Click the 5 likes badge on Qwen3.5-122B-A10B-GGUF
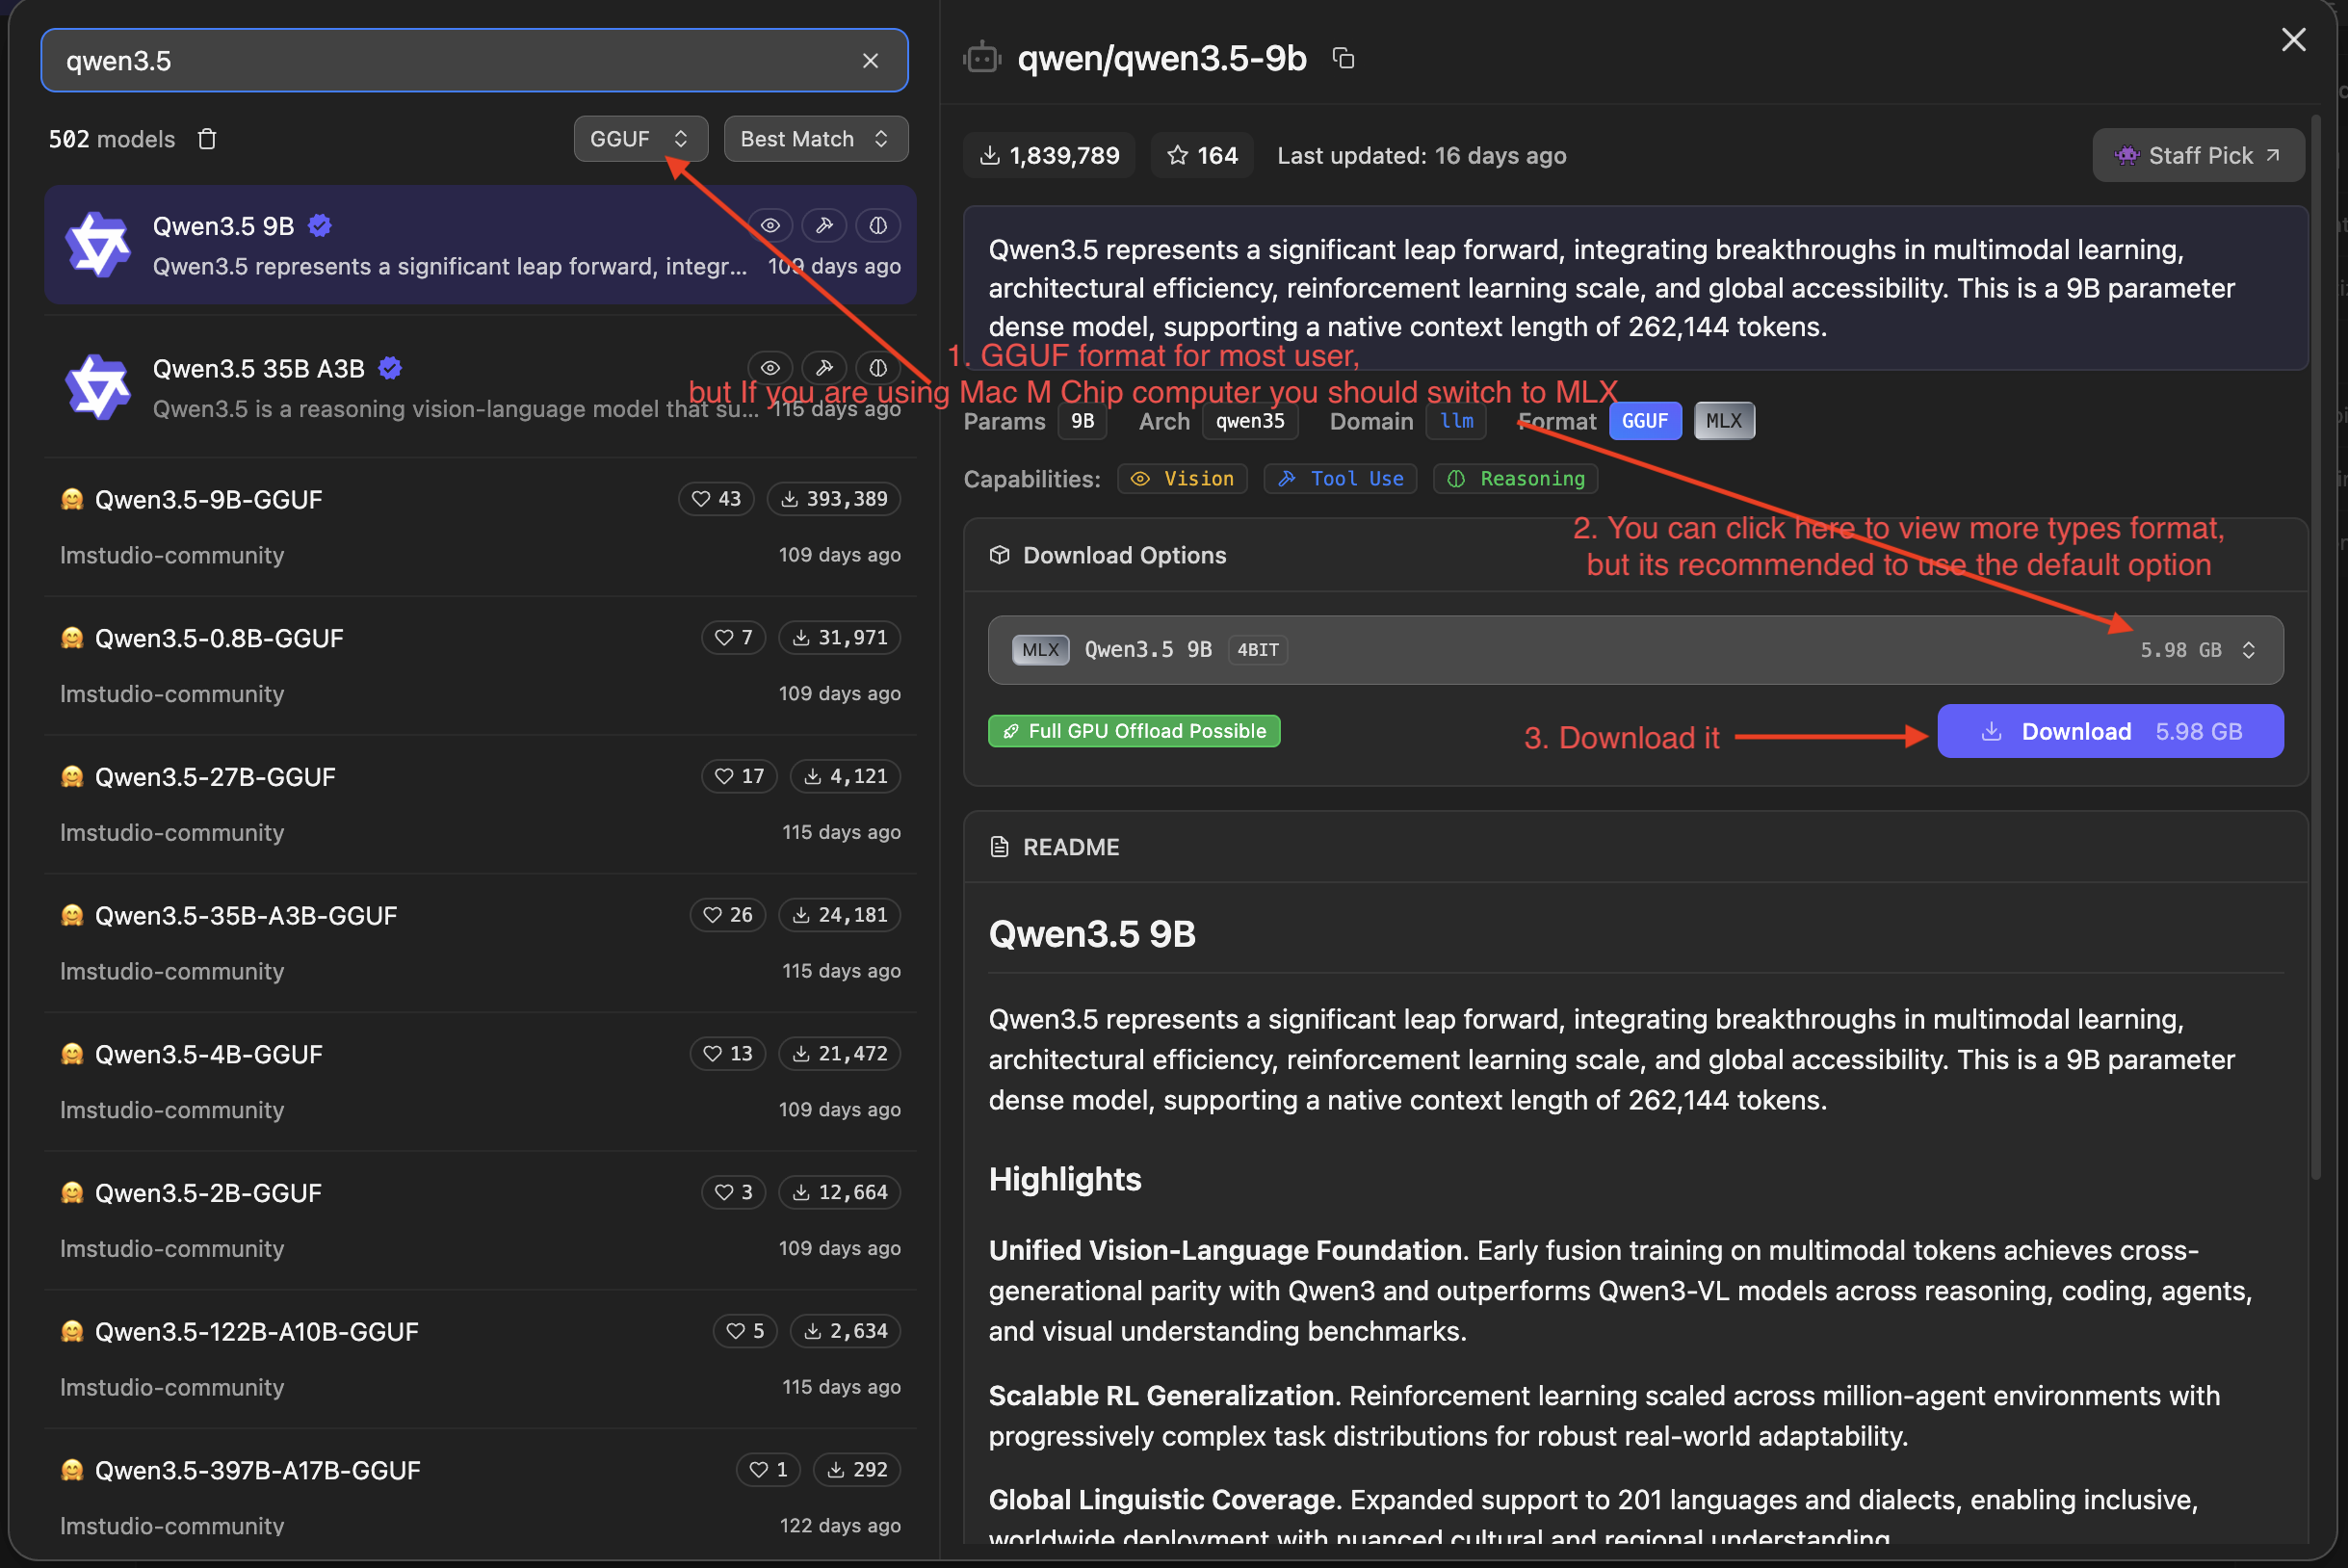Screen dimensions: 2348x1568 click(x=745, y=1331)
